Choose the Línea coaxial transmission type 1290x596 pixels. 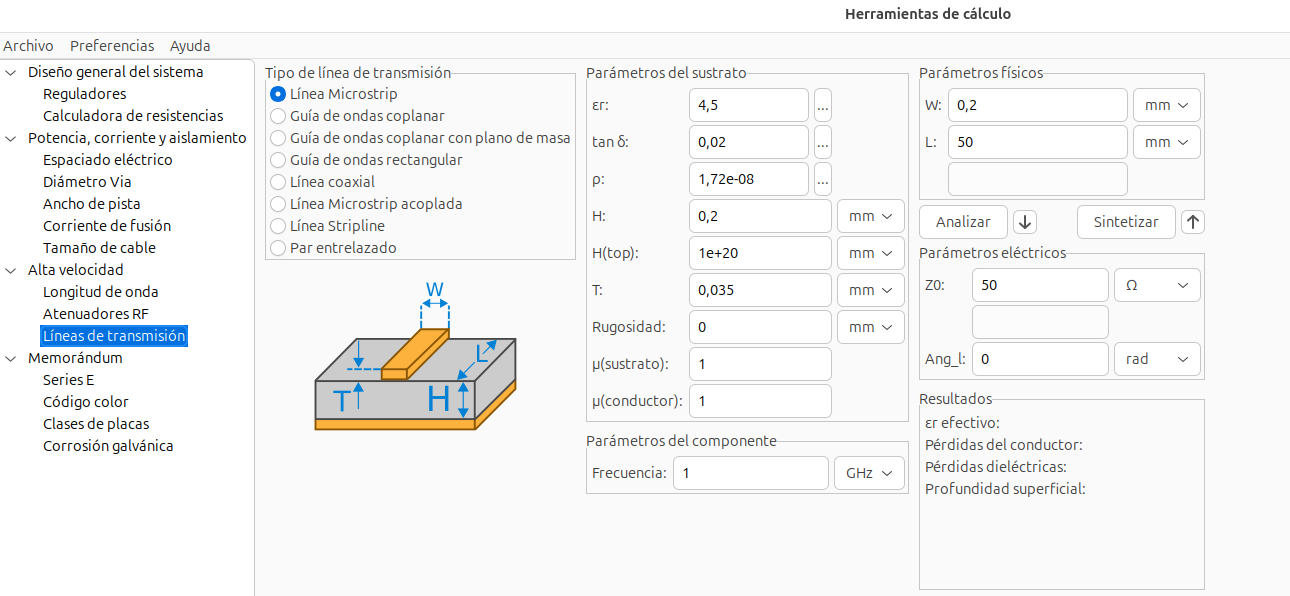click(x=278, y=182)
